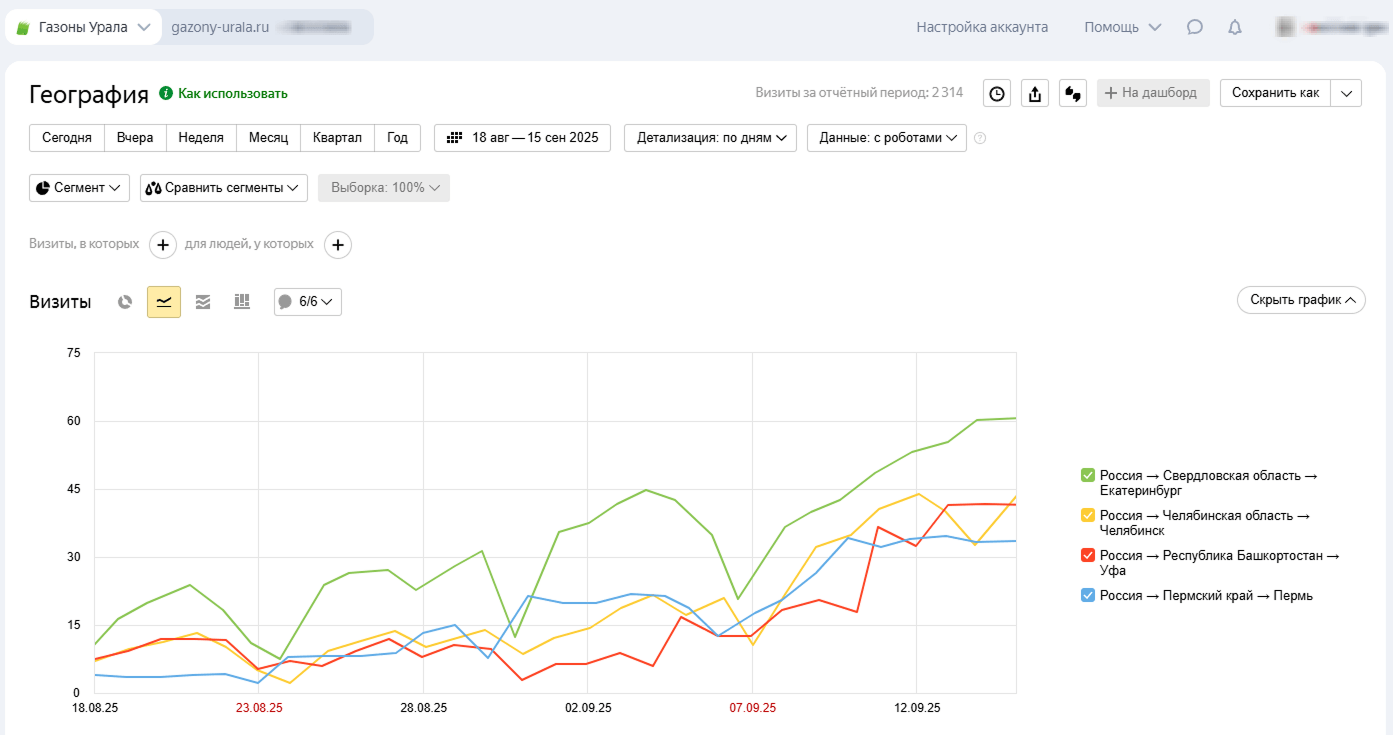Image resolution: width=1393 pixels, height=735 pixels.
Task: Click the red Уфа legend color swatch
Action: click(1087, 555)
